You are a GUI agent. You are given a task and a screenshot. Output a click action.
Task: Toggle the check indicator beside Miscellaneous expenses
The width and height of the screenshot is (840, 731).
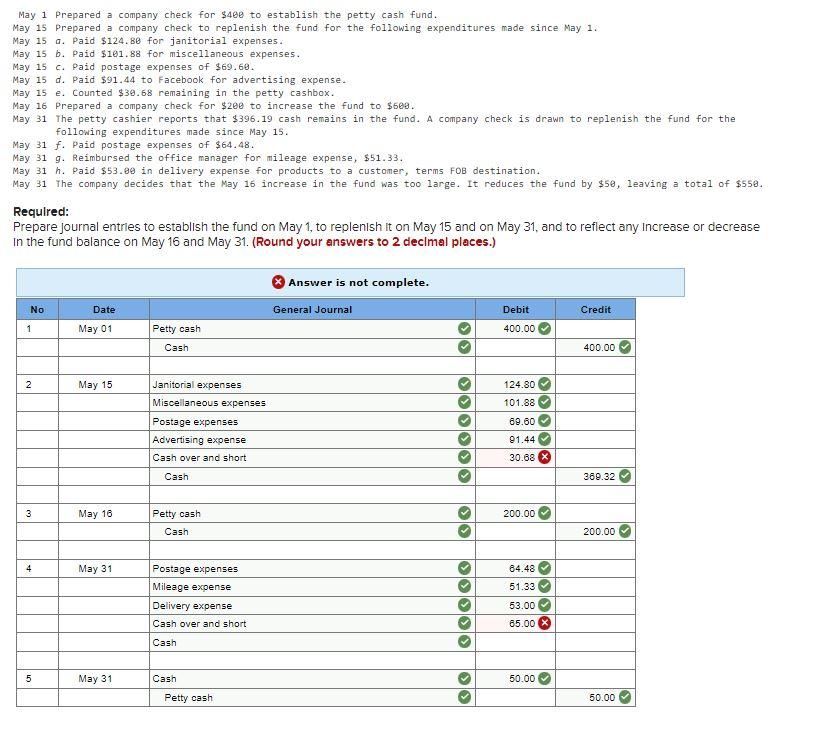[466, 403]
